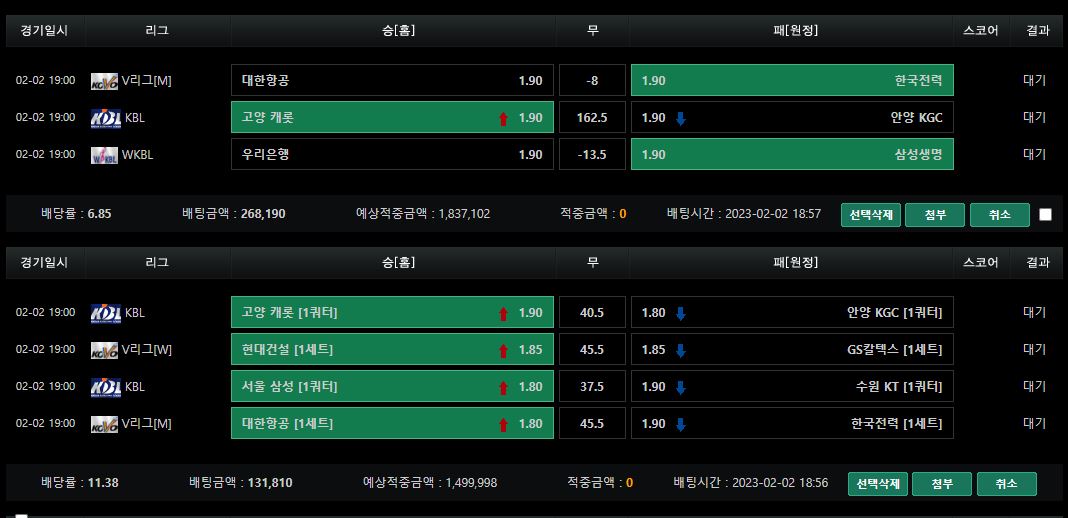Image resolution: width=1068 pixels, height=518 pixels.
Task: Click the KBL logo in the 고양 캐롯 [1쿼터] row
Action: [x=106, y=312]
